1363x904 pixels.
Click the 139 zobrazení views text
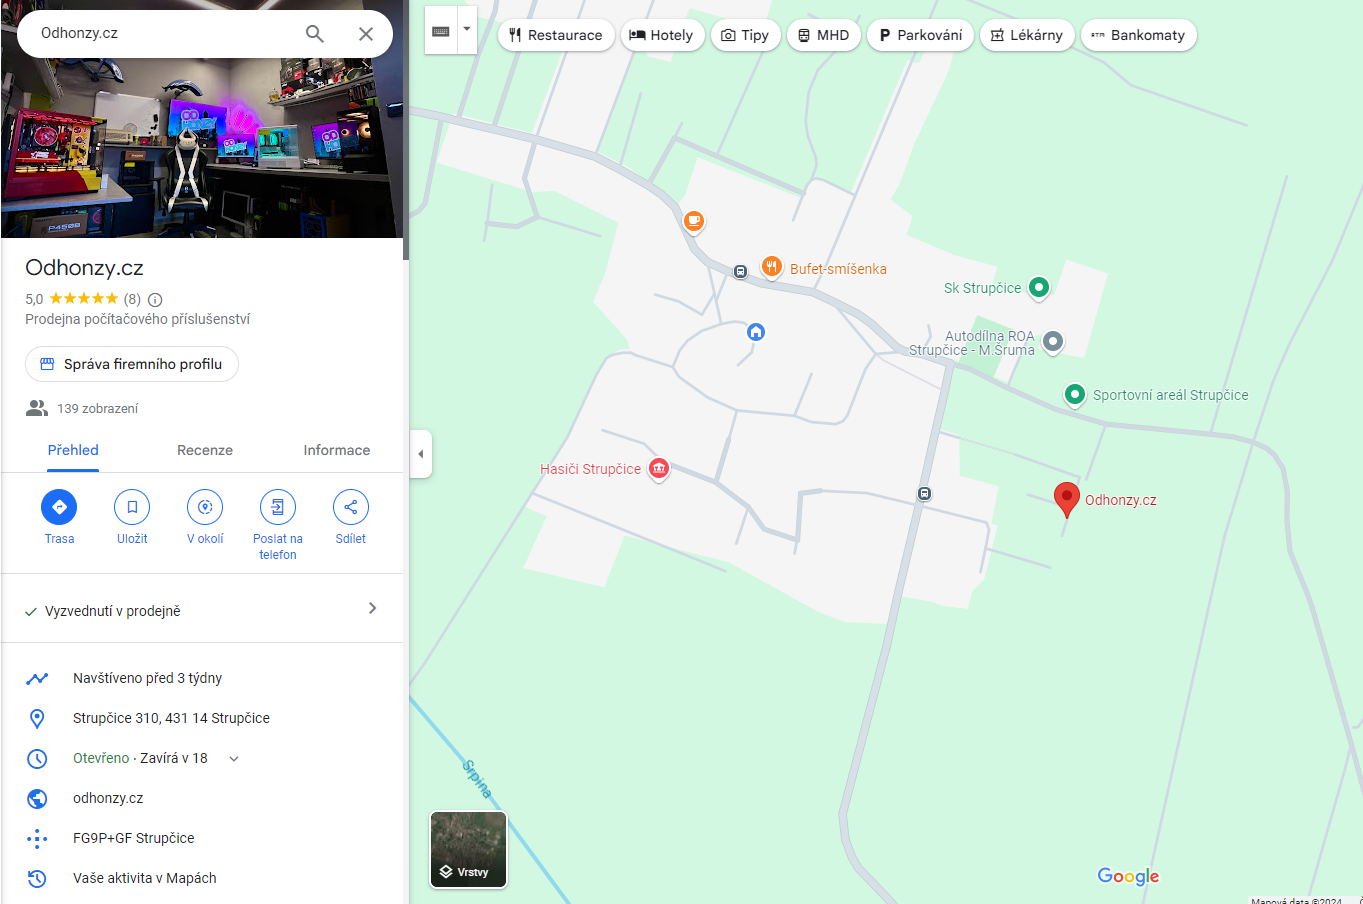[98, 408]
